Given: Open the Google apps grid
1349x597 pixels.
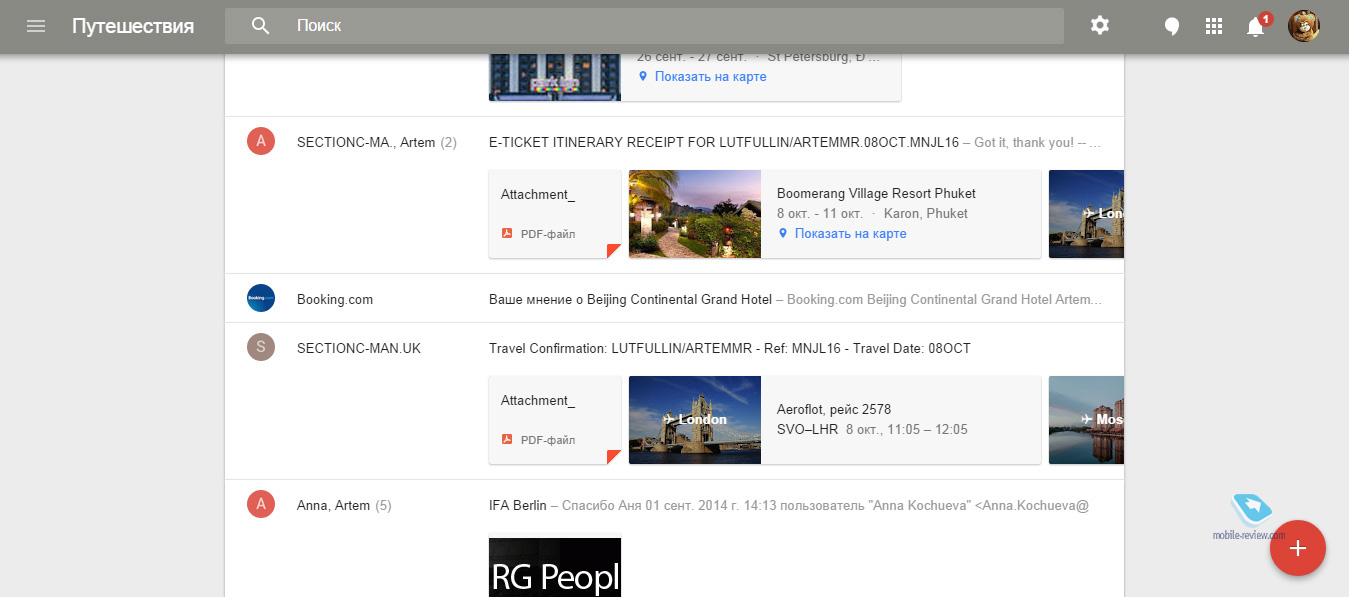Looking at the screenshot, I should coord(1214,27).
